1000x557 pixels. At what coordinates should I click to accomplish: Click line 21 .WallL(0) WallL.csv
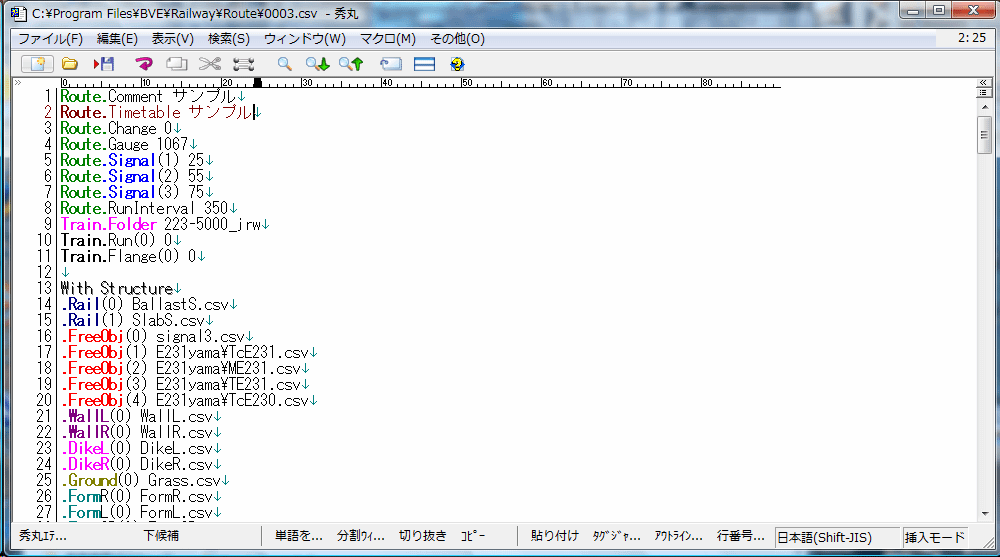click(136, 416)
